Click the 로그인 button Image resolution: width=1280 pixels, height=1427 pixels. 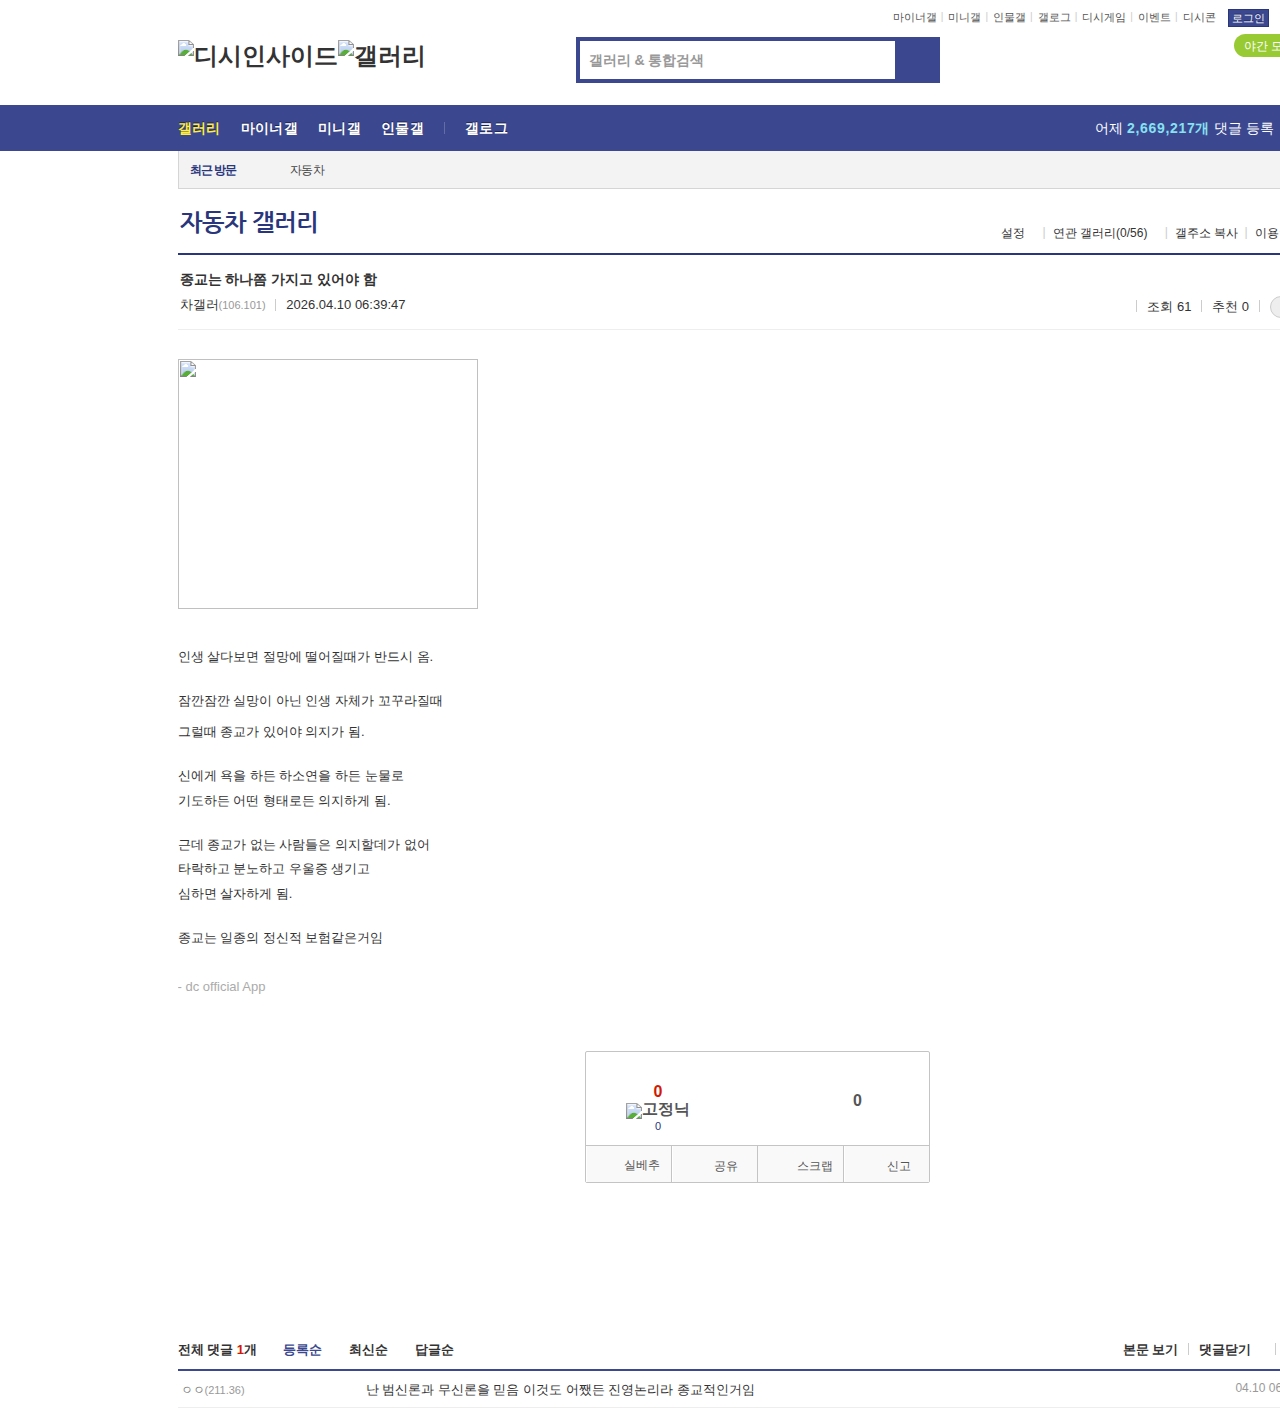(1248, 18)
